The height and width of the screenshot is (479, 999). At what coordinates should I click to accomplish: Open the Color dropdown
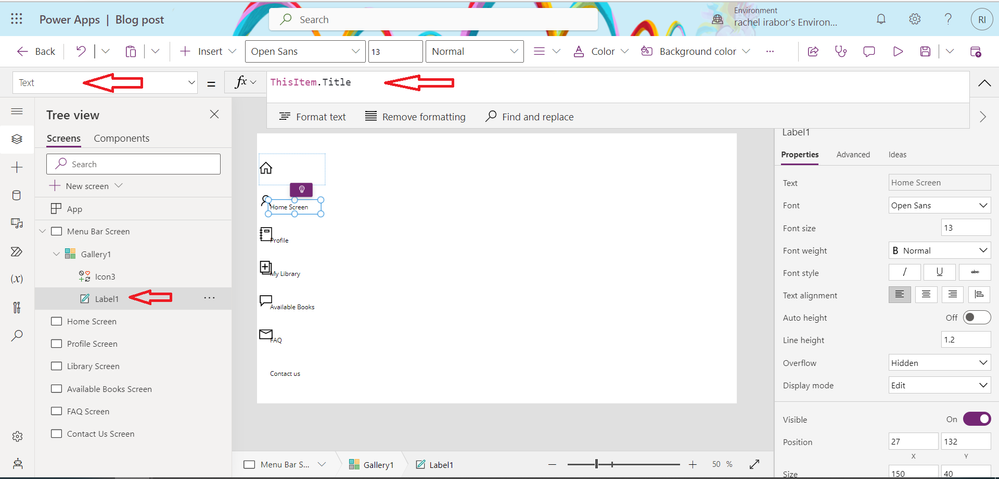[x=601, y=52]
